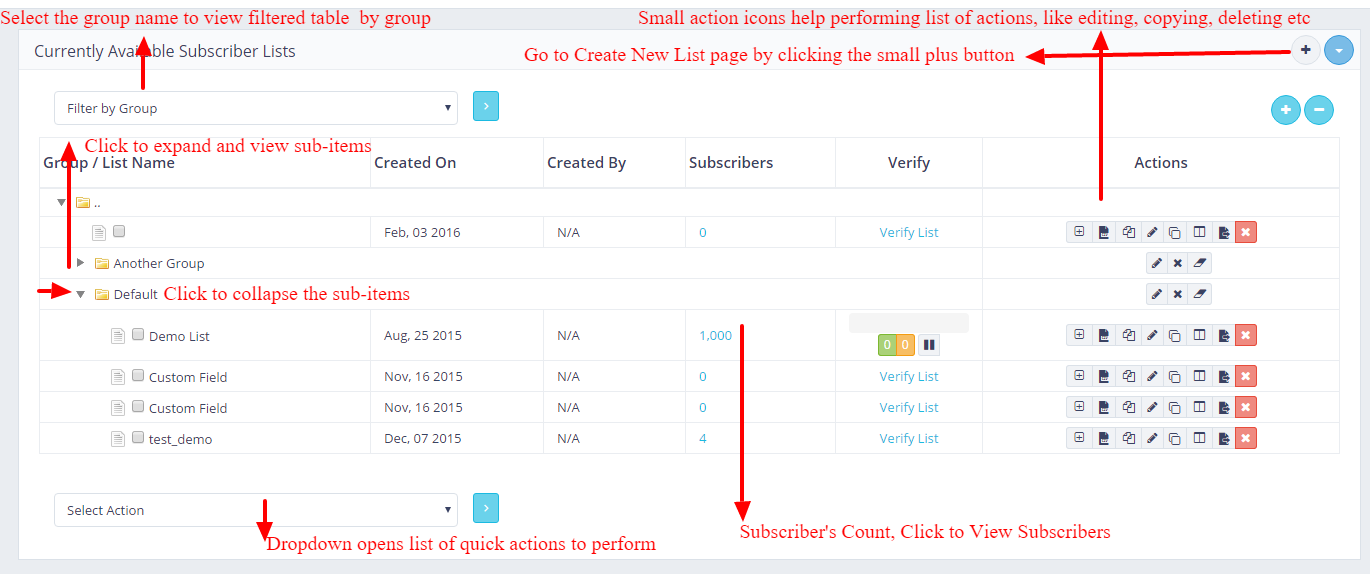
Task: Click the eraser icon for Another Group
Action: pos(1201,264)
